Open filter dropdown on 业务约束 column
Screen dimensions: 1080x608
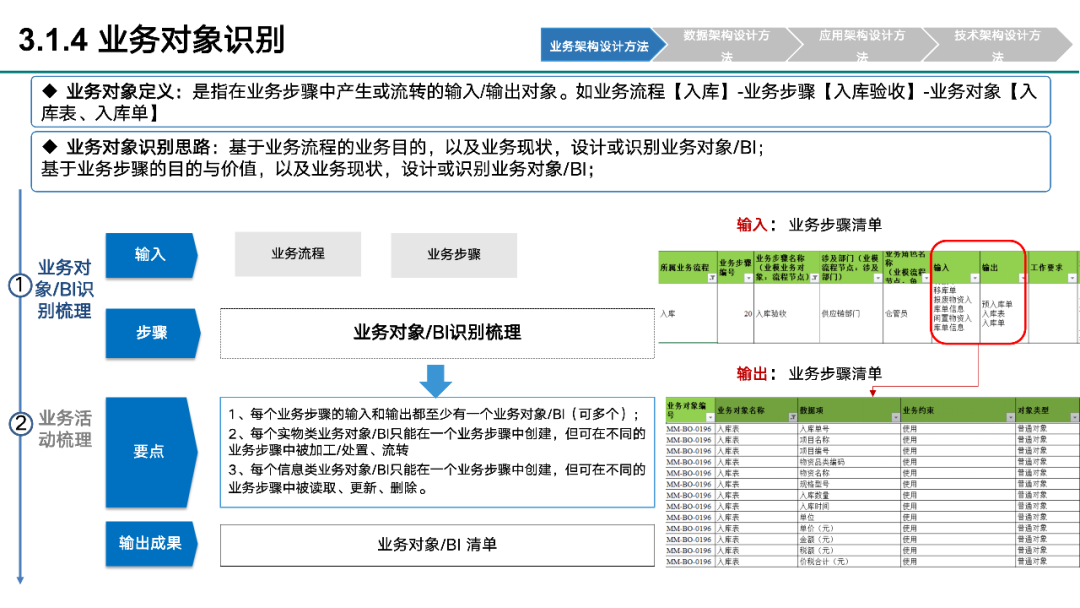[1010, 417]
